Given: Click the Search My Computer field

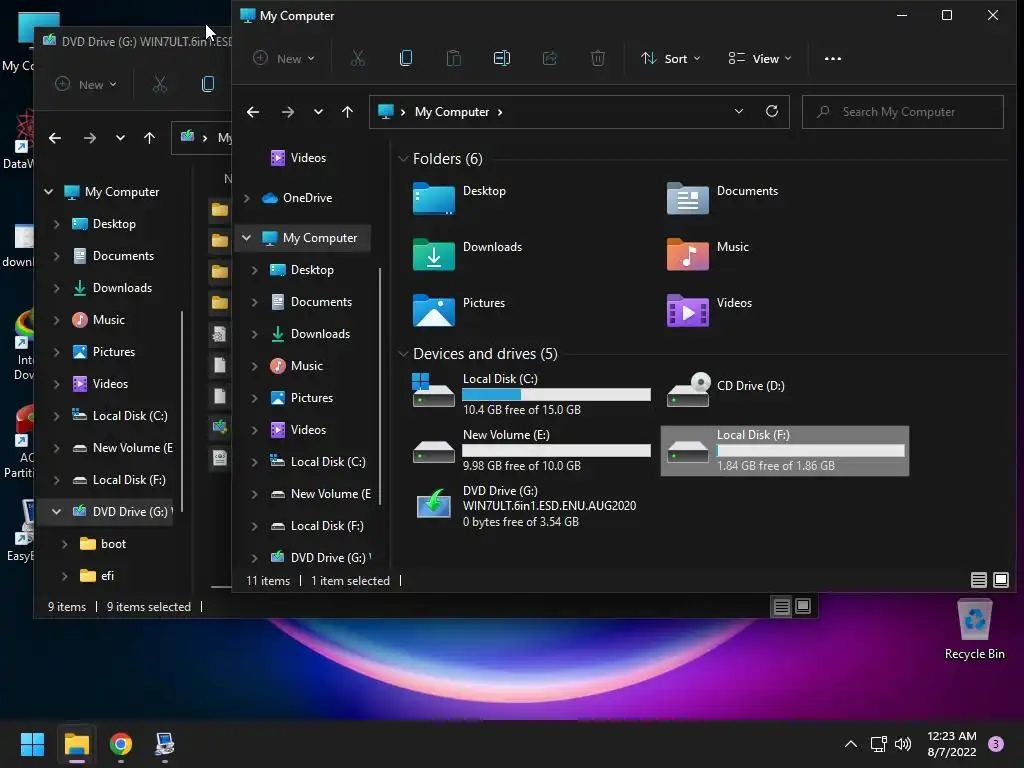Looking at the screenshot, I should 903,112.
